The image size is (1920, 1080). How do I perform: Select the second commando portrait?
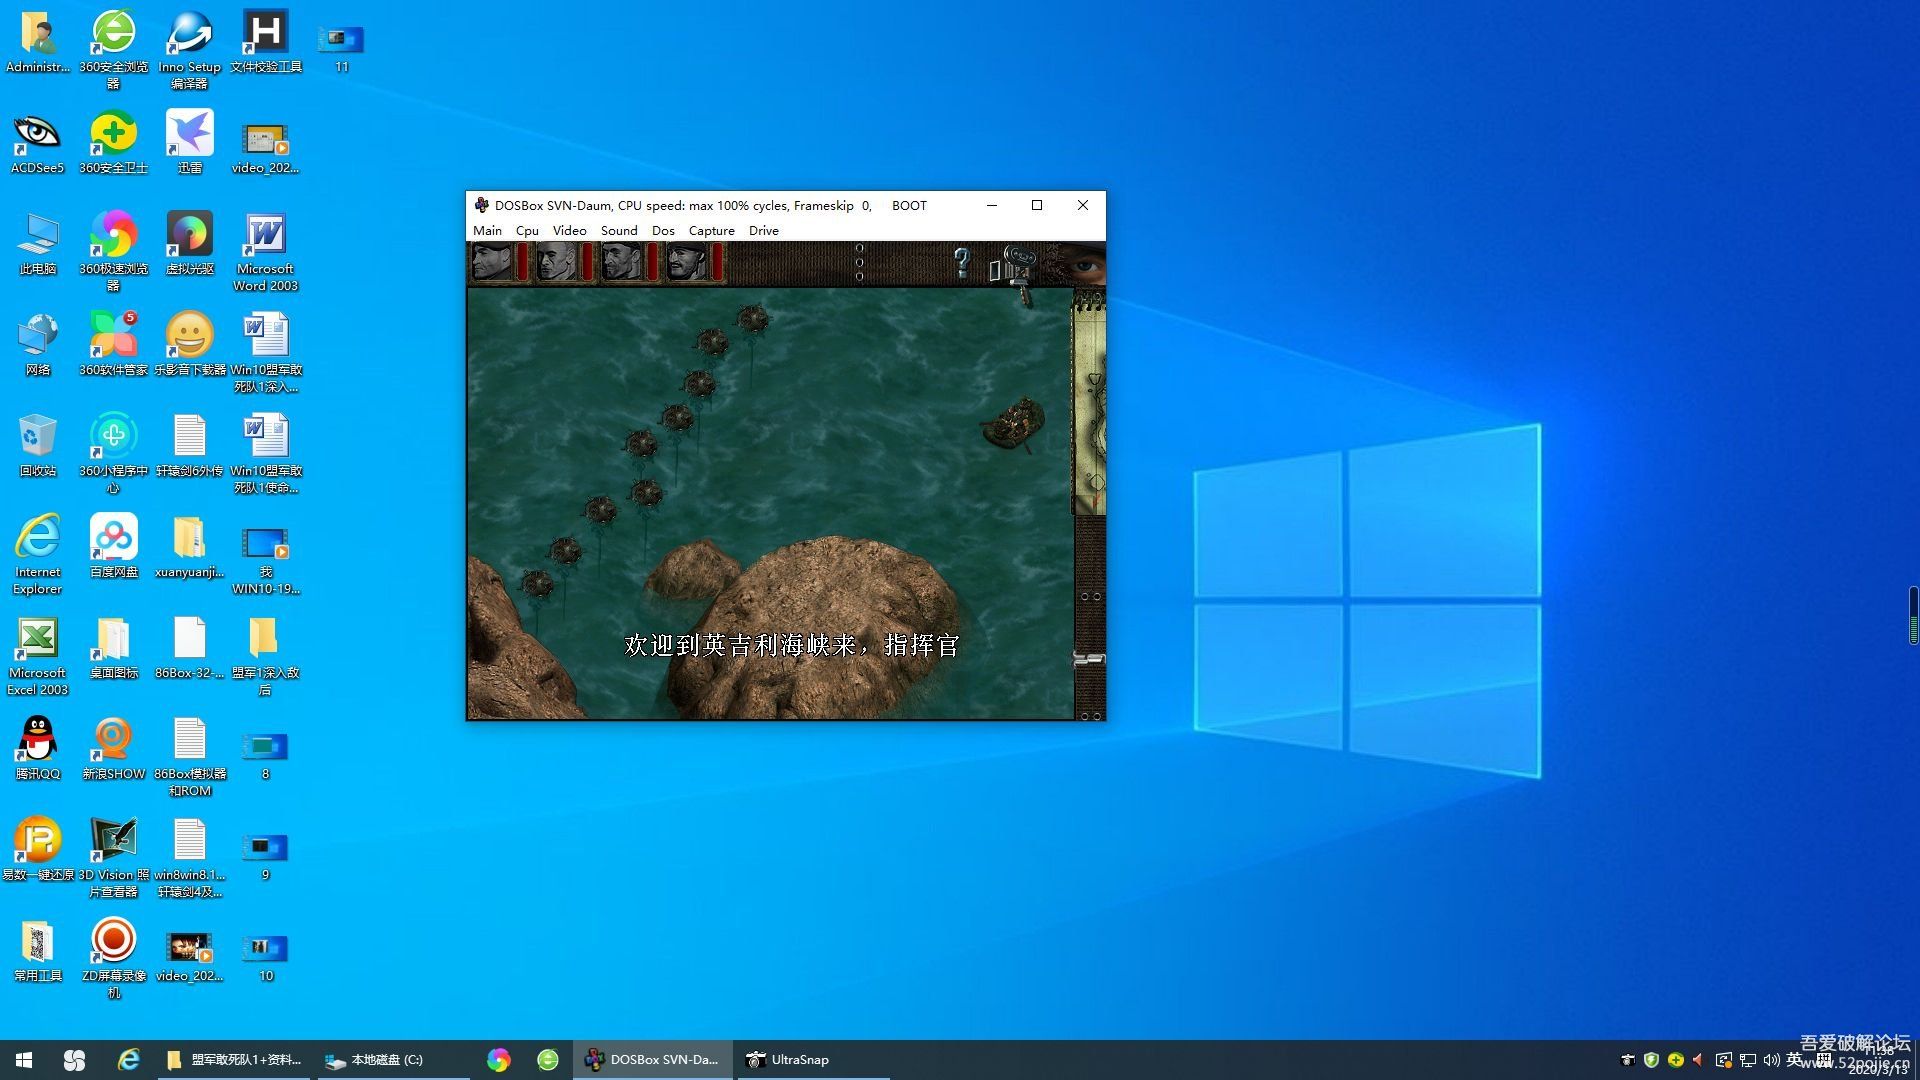click(557, 263)
